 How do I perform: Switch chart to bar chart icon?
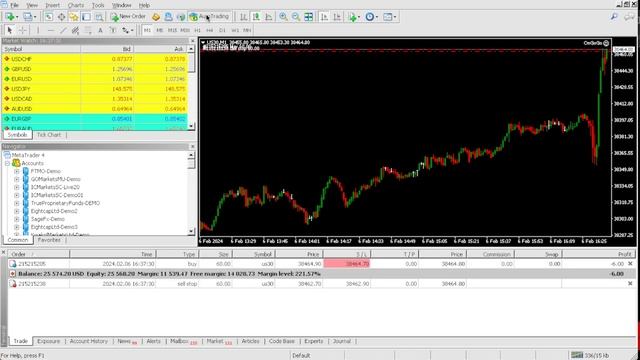243,17
